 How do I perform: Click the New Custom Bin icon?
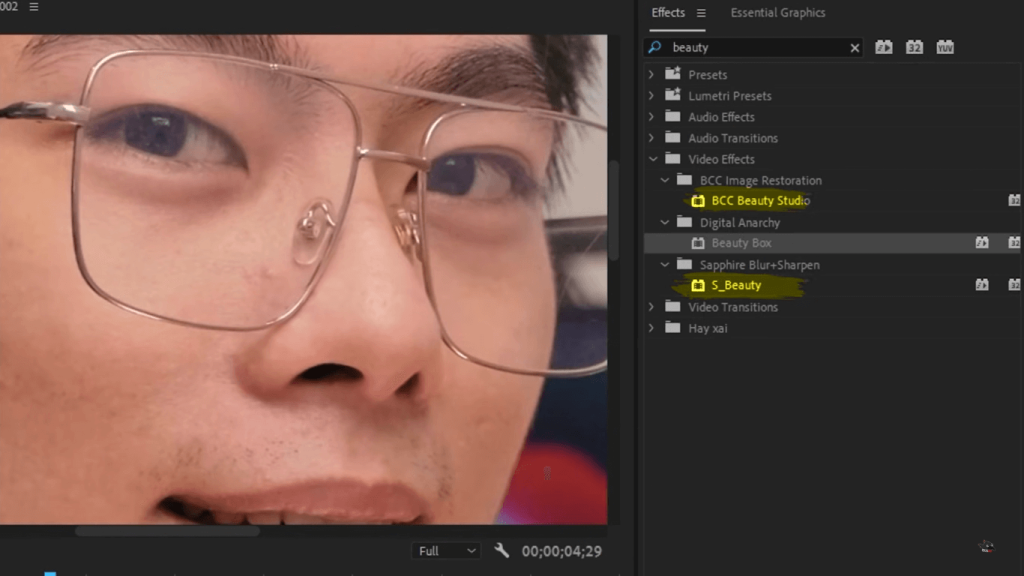coord(986,546)
